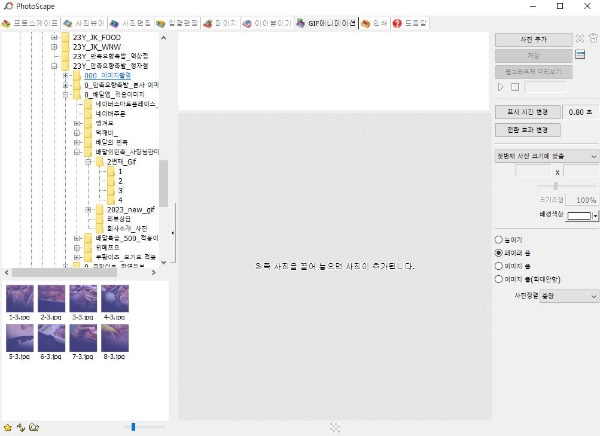Select the 000_이미지활용 folder
This screenshot has width=600, height=436.
click(108, 75)
